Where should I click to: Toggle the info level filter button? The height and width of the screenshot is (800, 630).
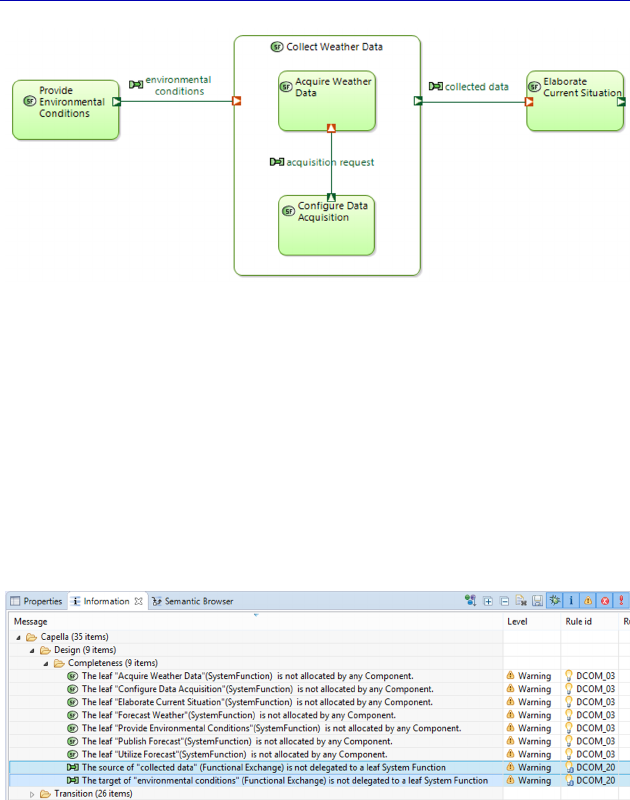coord(571,601)
